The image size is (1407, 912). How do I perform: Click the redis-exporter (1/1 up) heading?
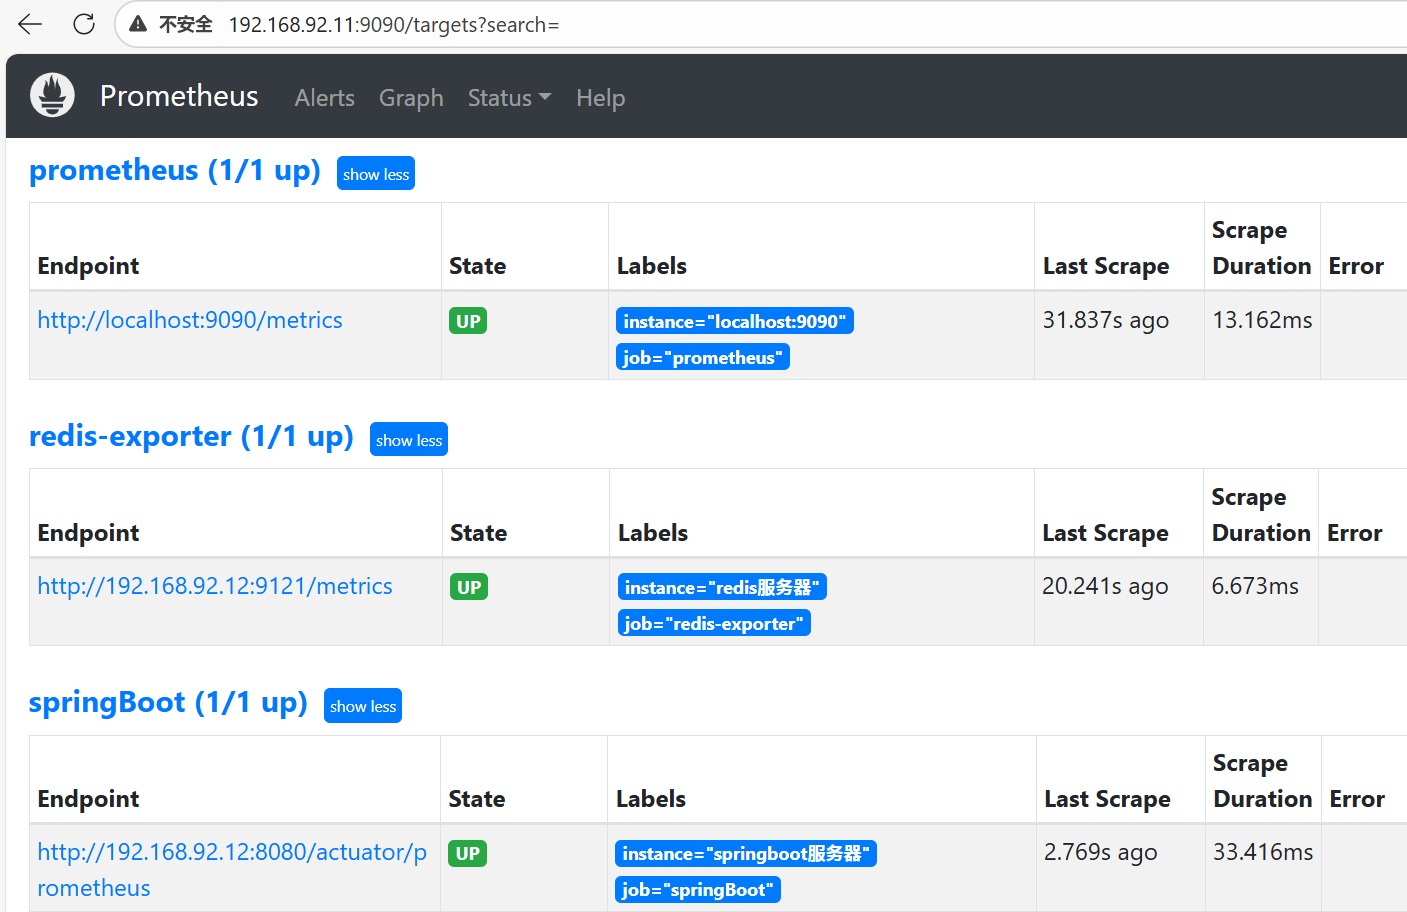coord(191,437)
